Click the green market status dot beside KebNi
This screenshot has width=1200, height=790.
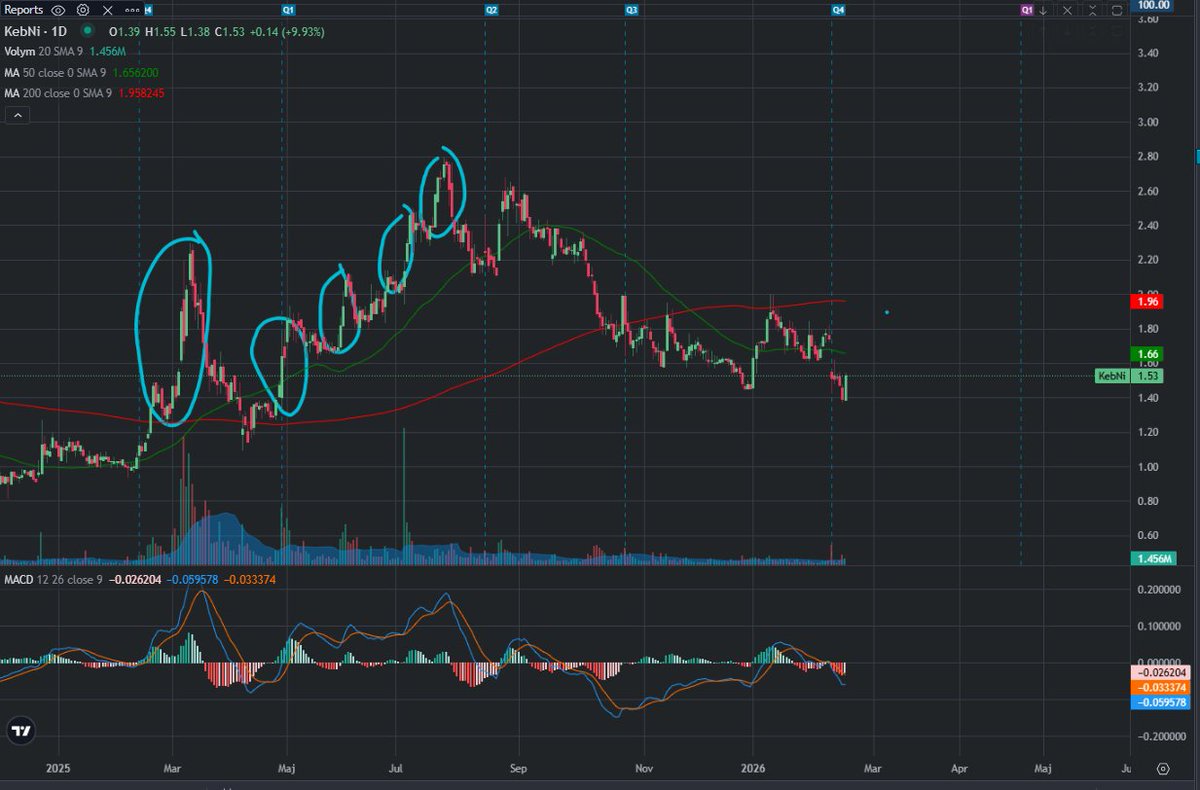88,31
